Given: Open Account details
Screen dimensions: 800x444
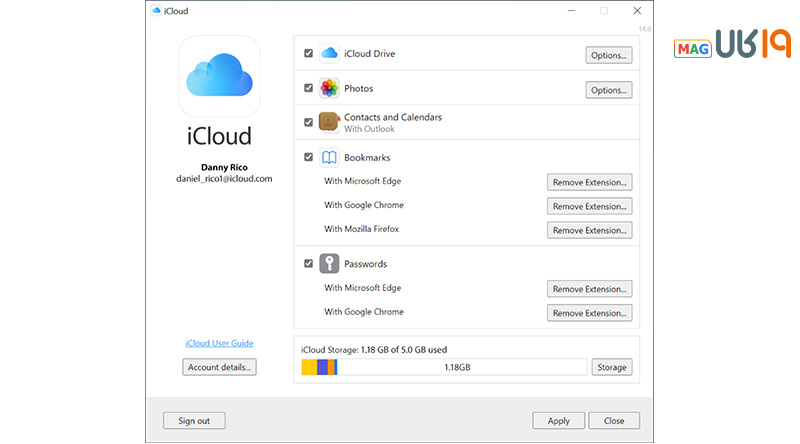Looking at the screenshot, I should point(219,367).
